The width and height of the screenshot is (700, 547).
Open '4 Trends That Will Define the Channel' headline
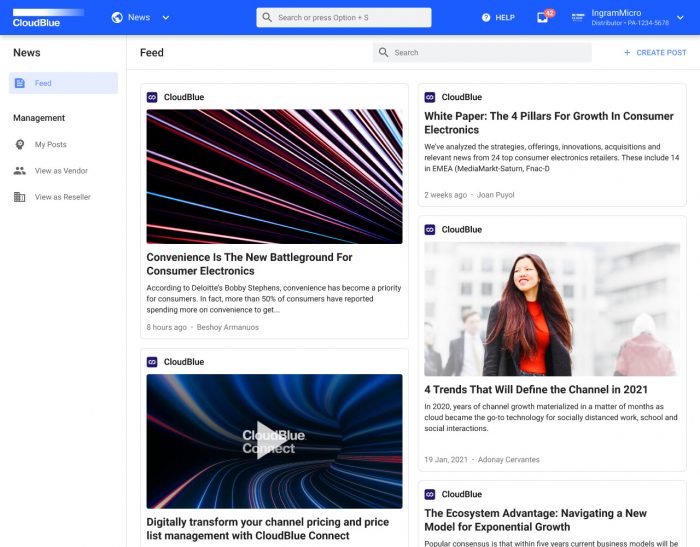[536, 390]
